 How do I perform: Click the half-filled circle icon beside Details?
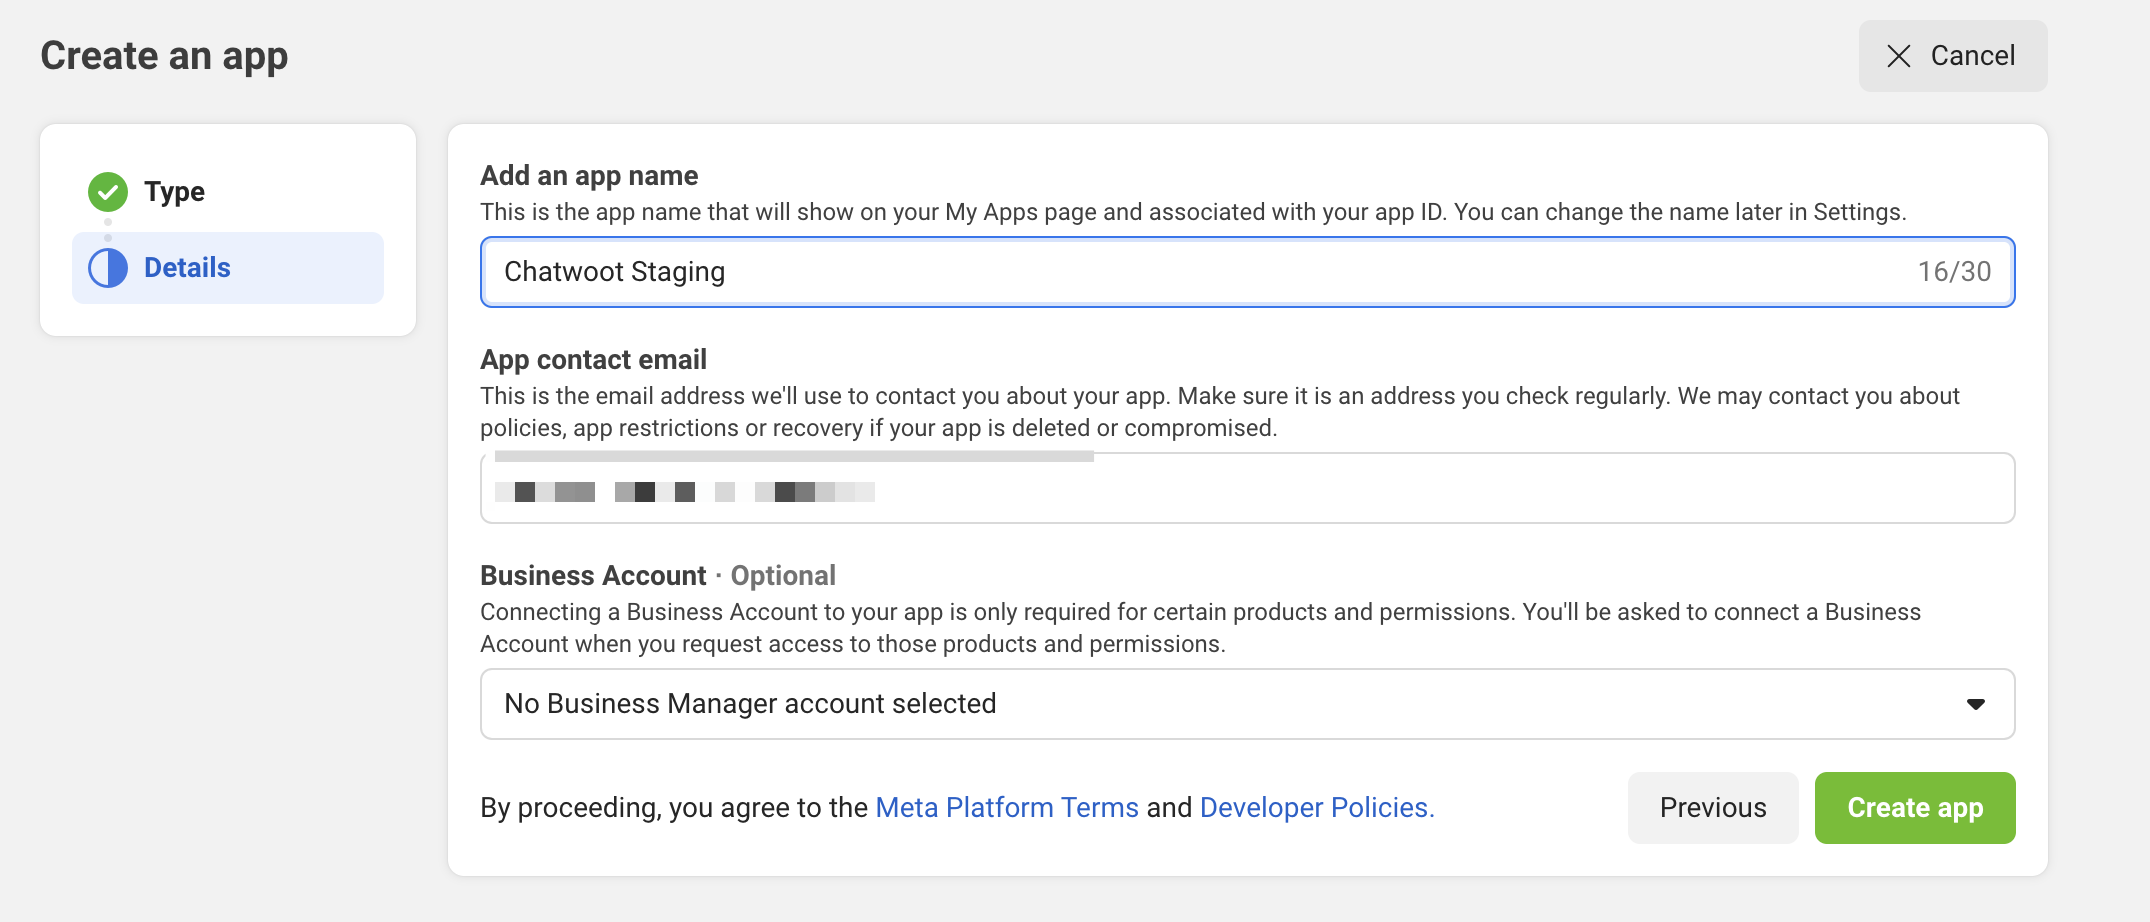(108, 268)
